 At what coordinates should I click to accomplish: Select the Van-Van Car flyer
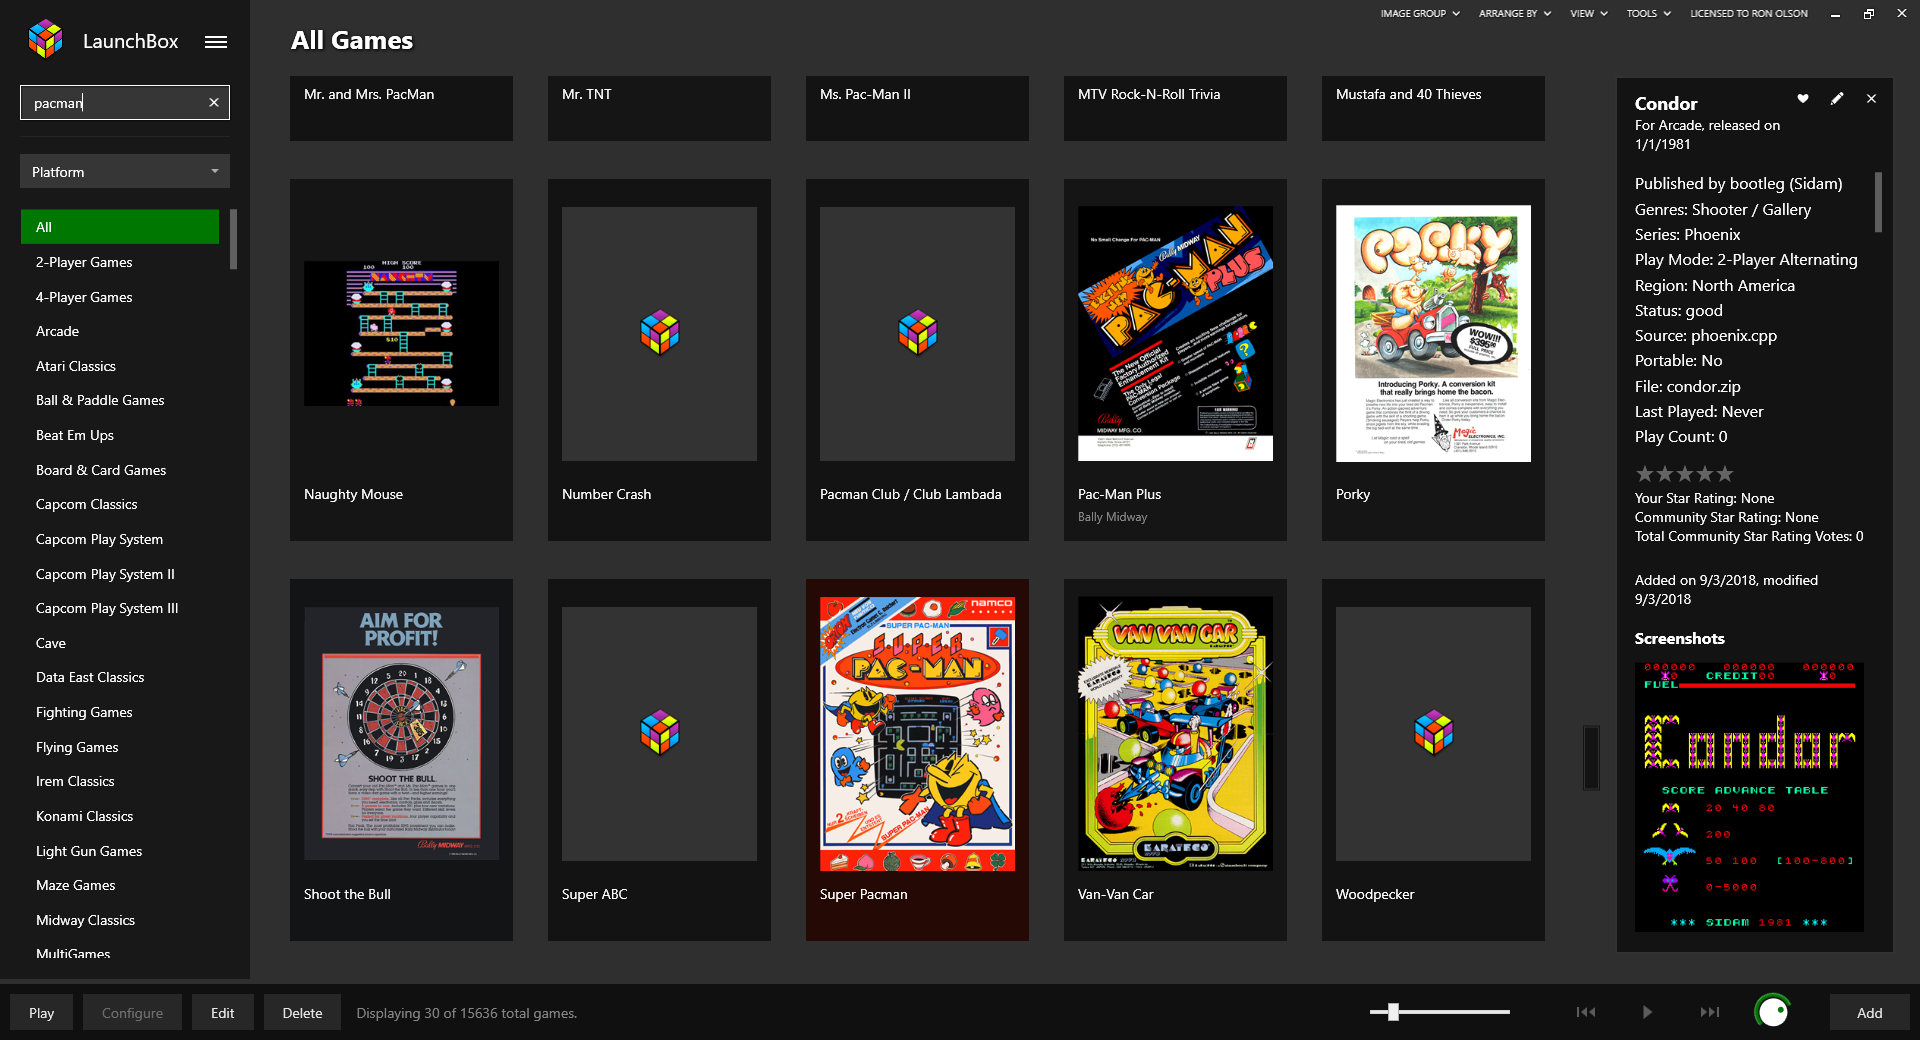[1175, 733]
